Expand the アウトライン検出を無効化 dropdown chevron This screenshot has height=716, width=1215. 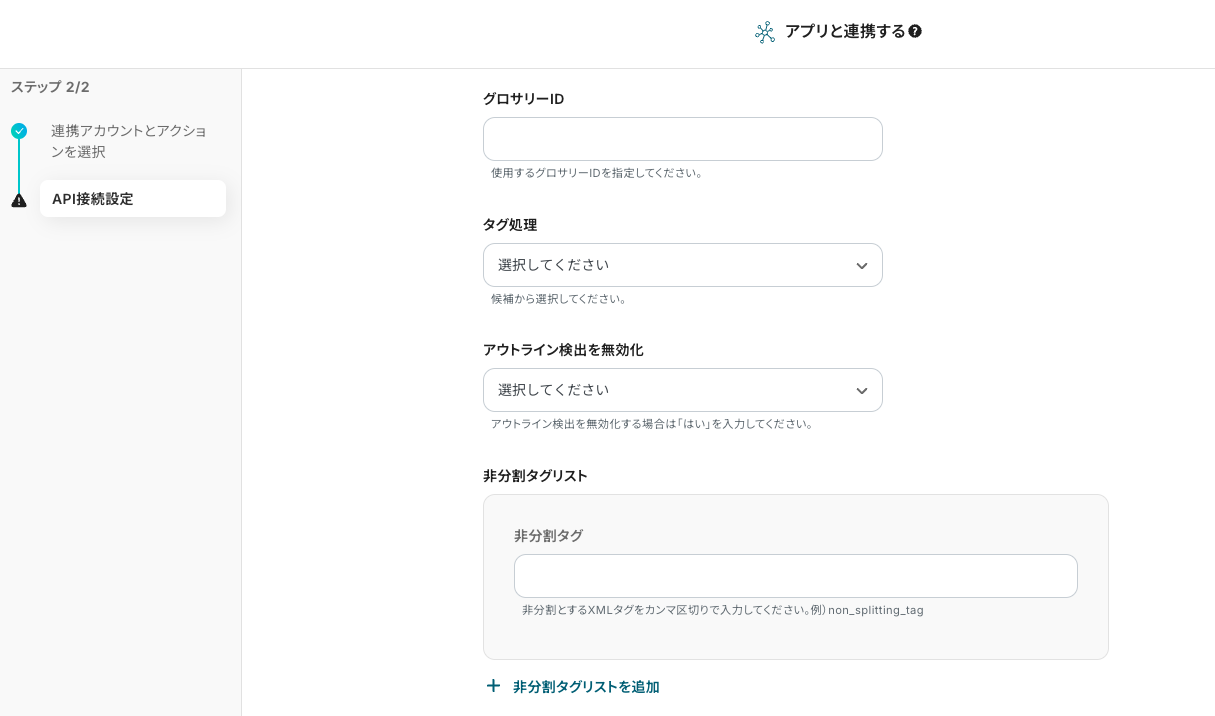[x=861, y=391]
